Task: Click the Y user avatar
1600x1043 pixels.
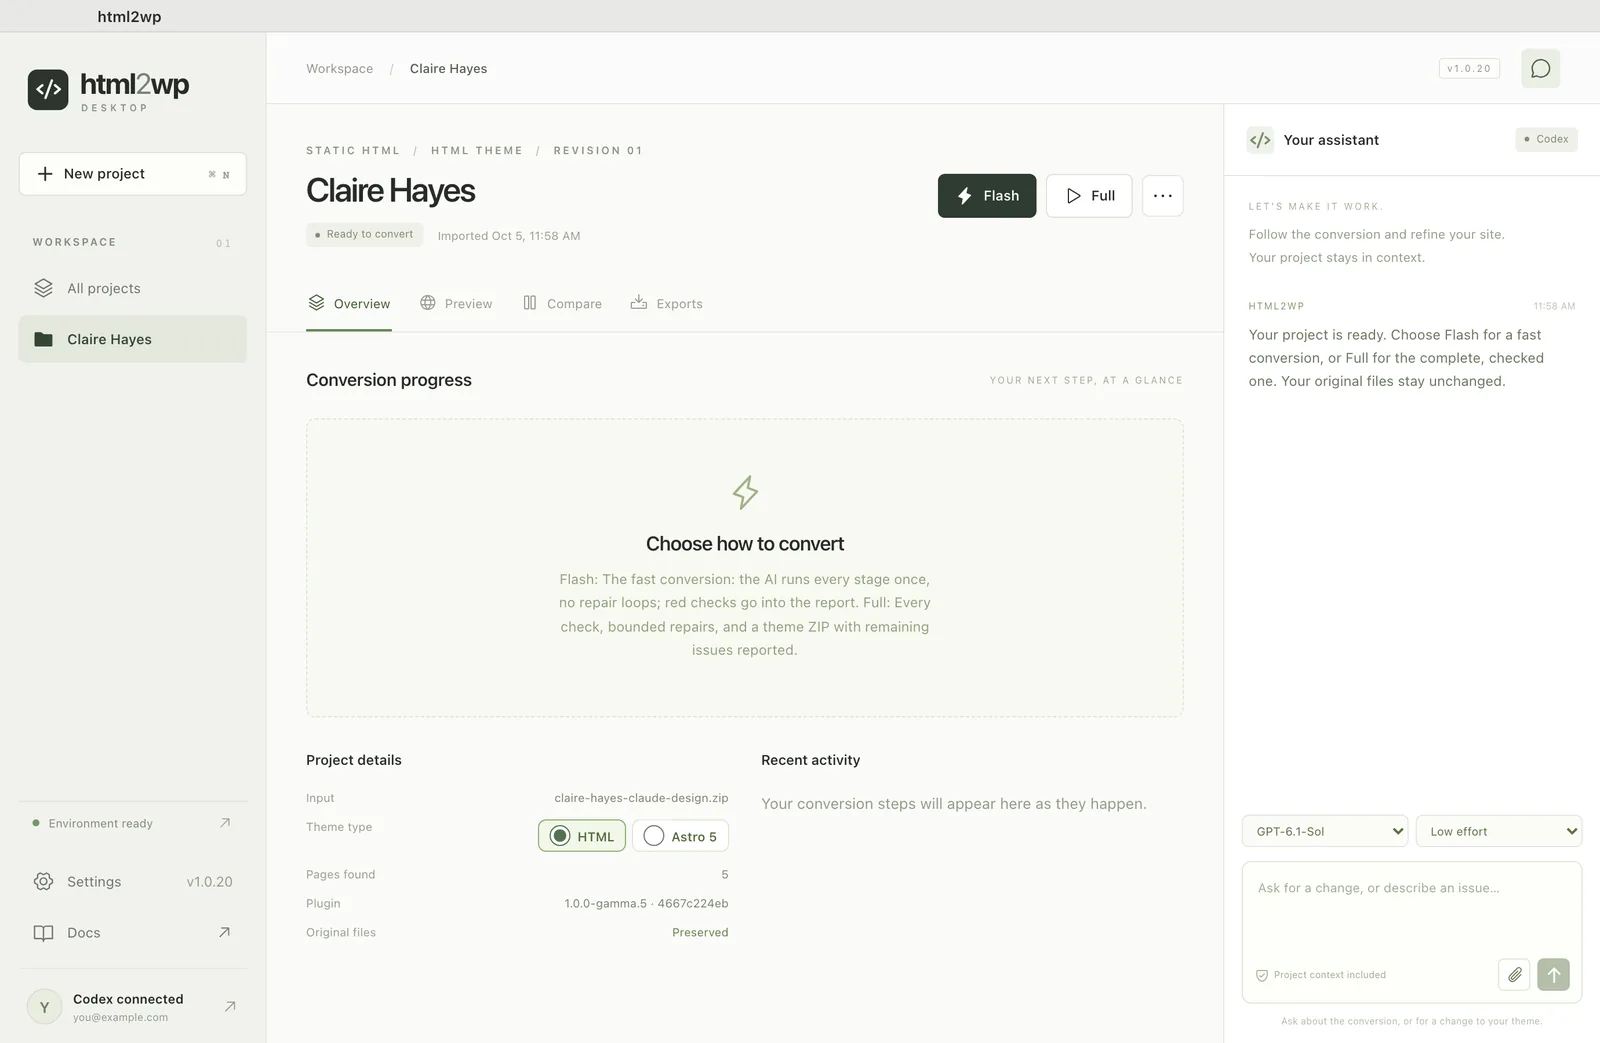Action: [x=44, y=1007]
